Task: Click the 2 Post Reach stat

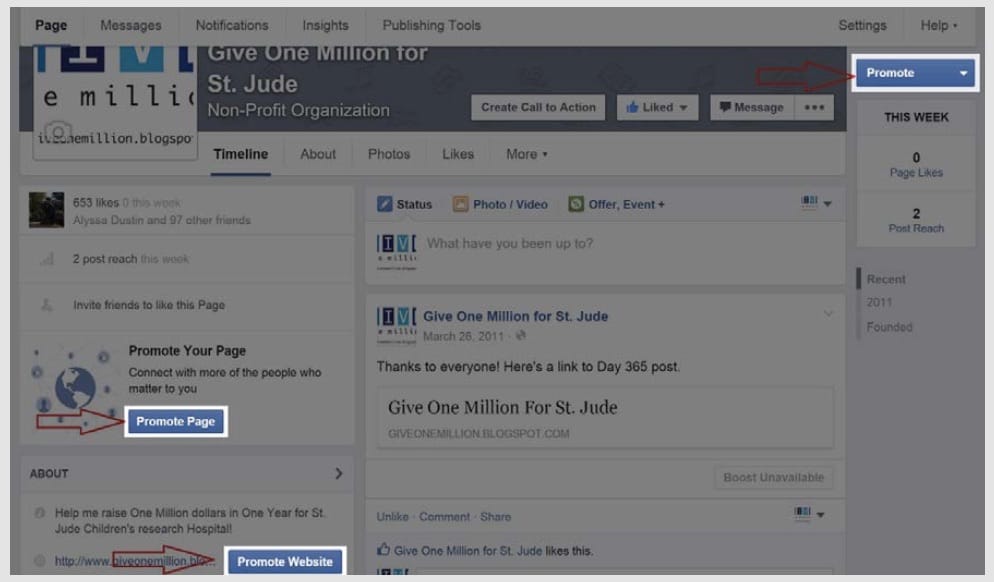Action: point(916,220)
